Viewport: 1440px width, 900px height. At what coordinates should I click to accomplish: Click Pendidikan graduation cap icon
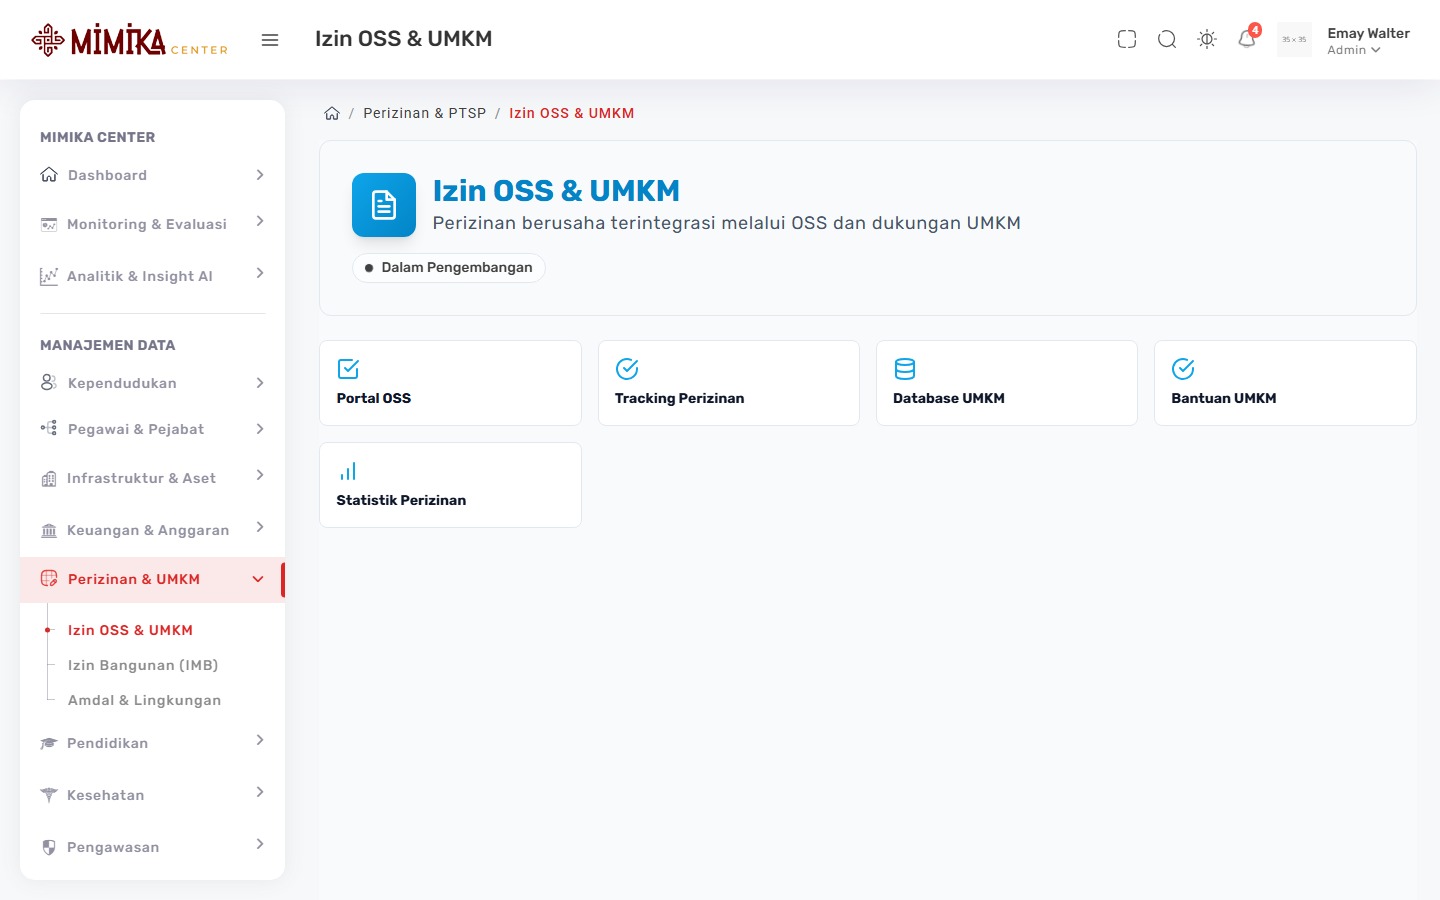(49, 743)
